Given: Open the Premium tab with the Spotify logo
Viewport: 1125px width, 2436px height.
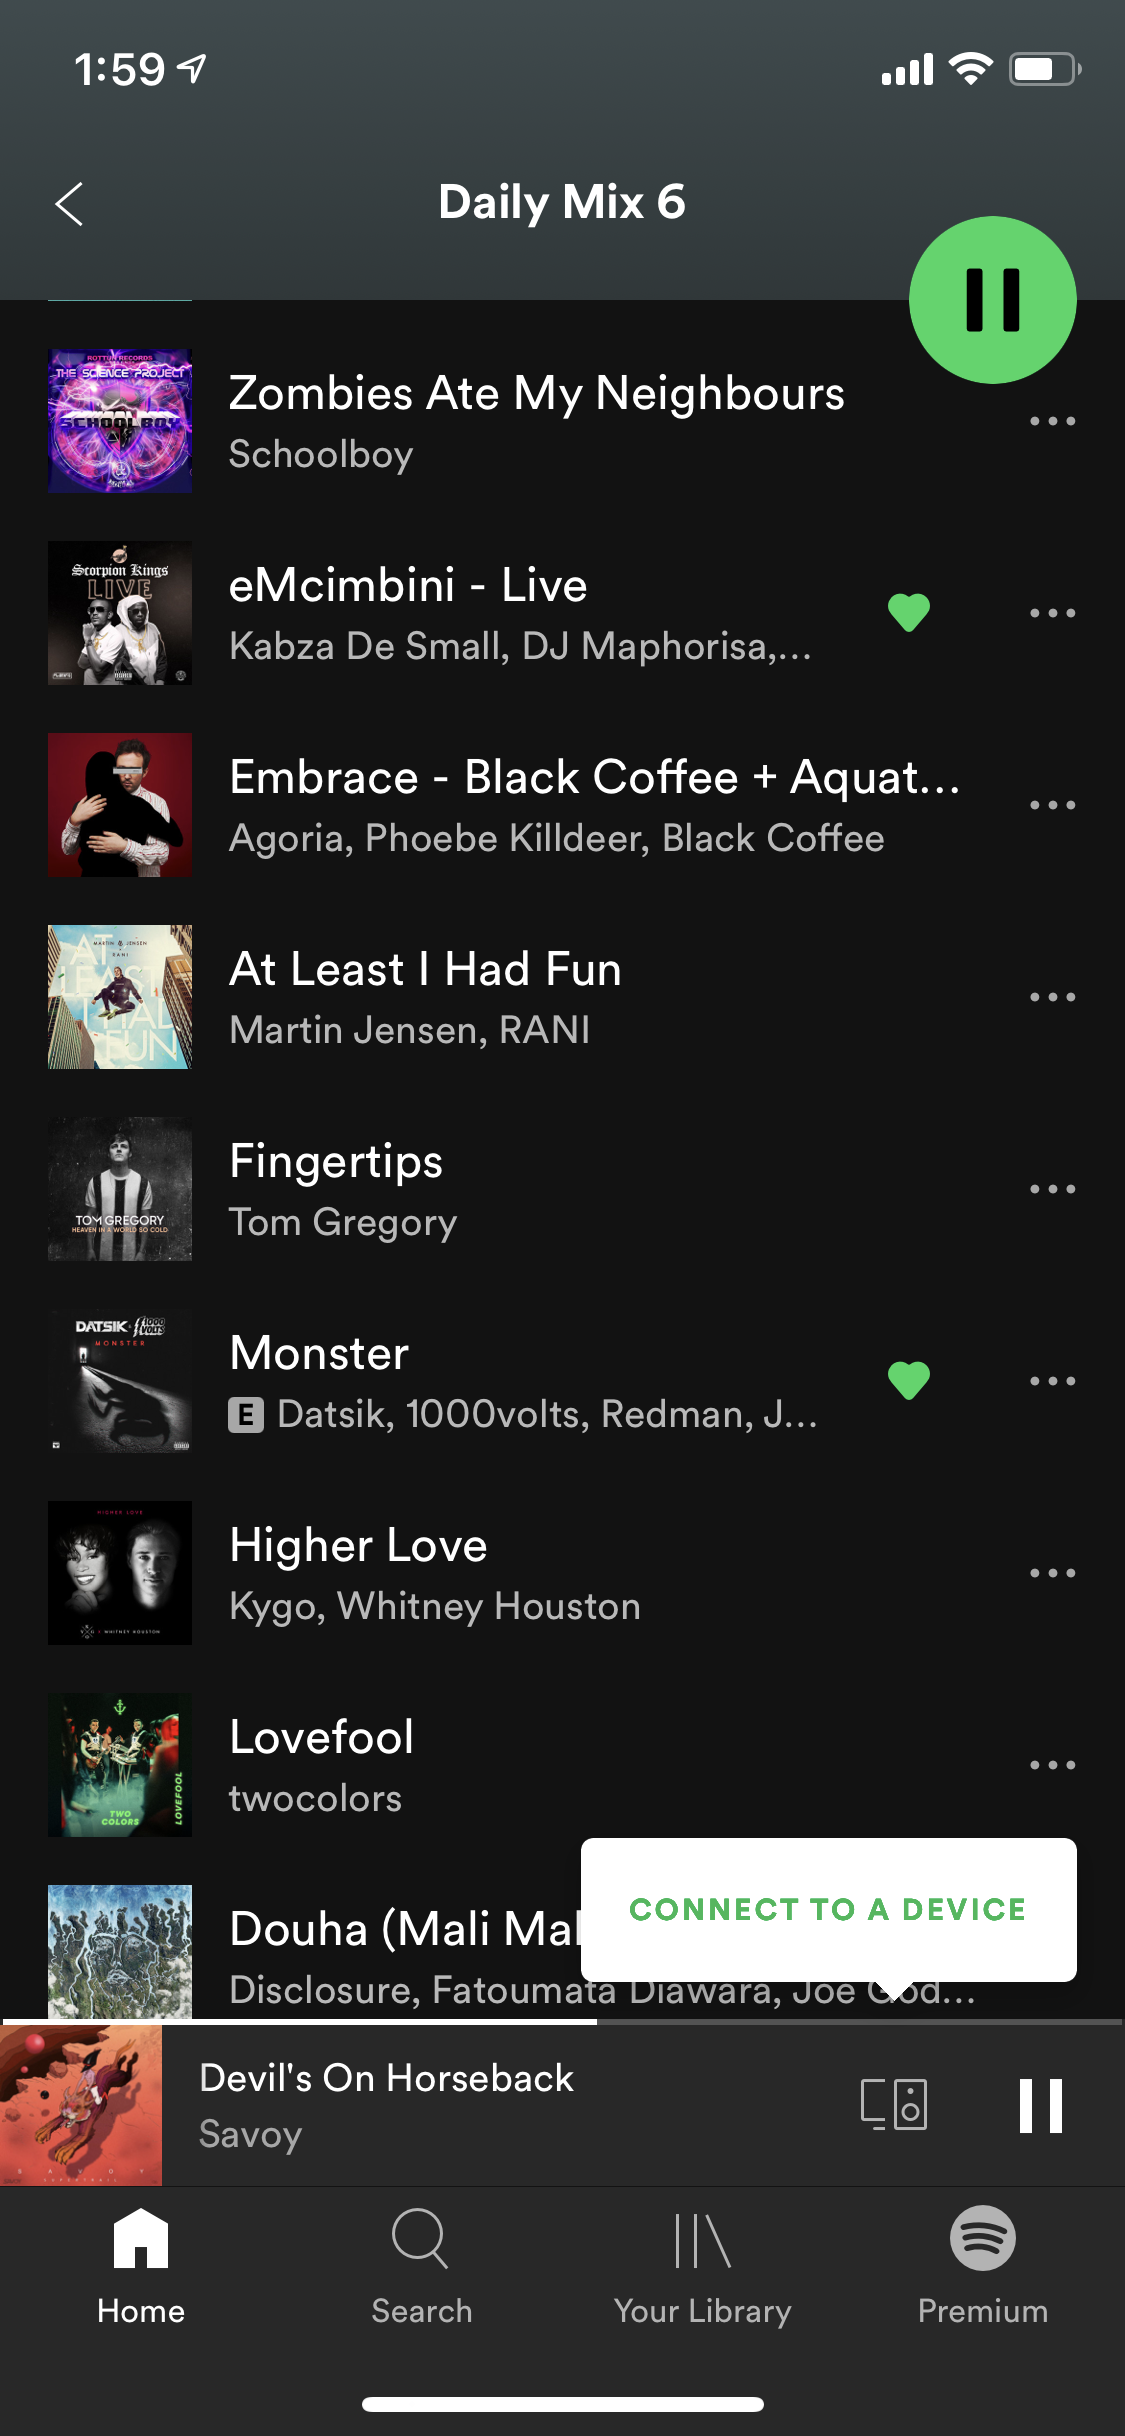Looking at the screenshot, I should click(x=983, y=2268).
